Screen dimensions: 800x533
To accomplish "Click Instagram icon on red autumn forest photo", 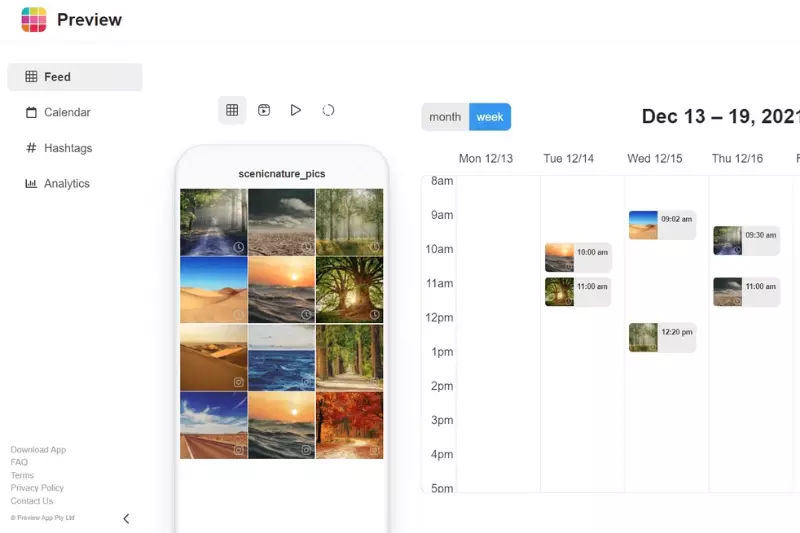I will pyautogui.click(x=374, y=450).
